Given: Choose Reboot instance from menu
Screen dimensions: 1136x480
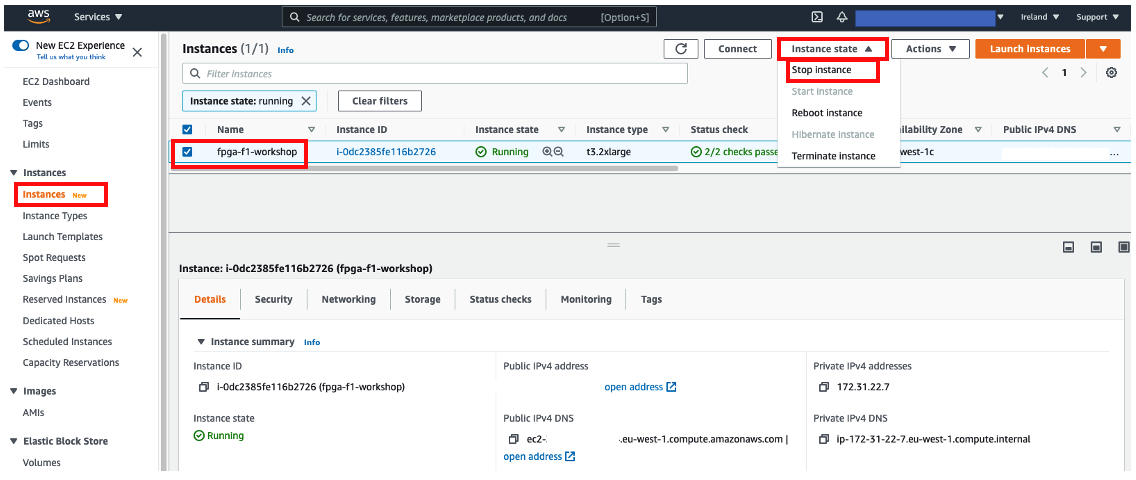Looking at the screenshot, I should point(827,113).
